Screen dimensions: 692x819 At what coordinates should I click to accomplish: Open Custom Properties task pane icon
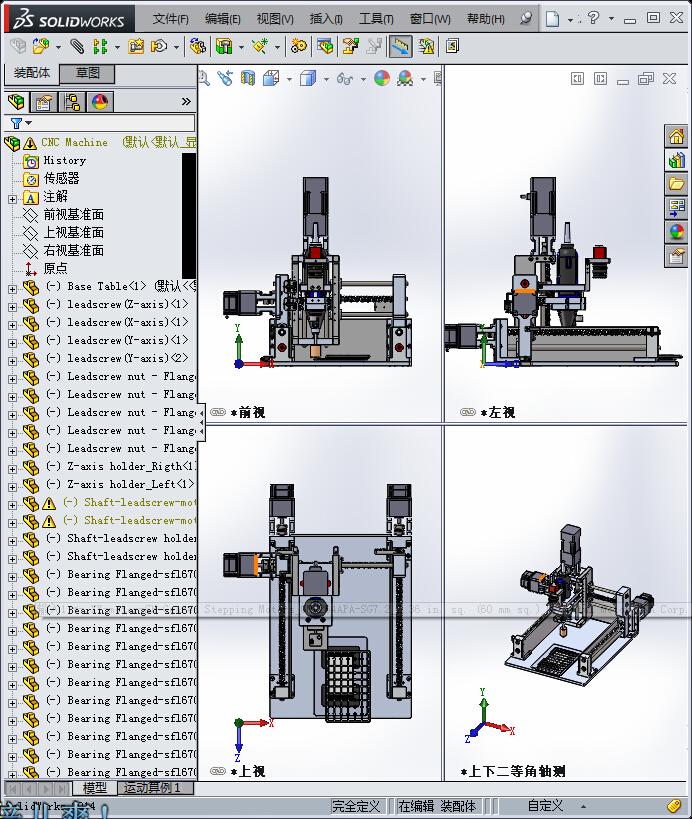click(x=676, y=256)
